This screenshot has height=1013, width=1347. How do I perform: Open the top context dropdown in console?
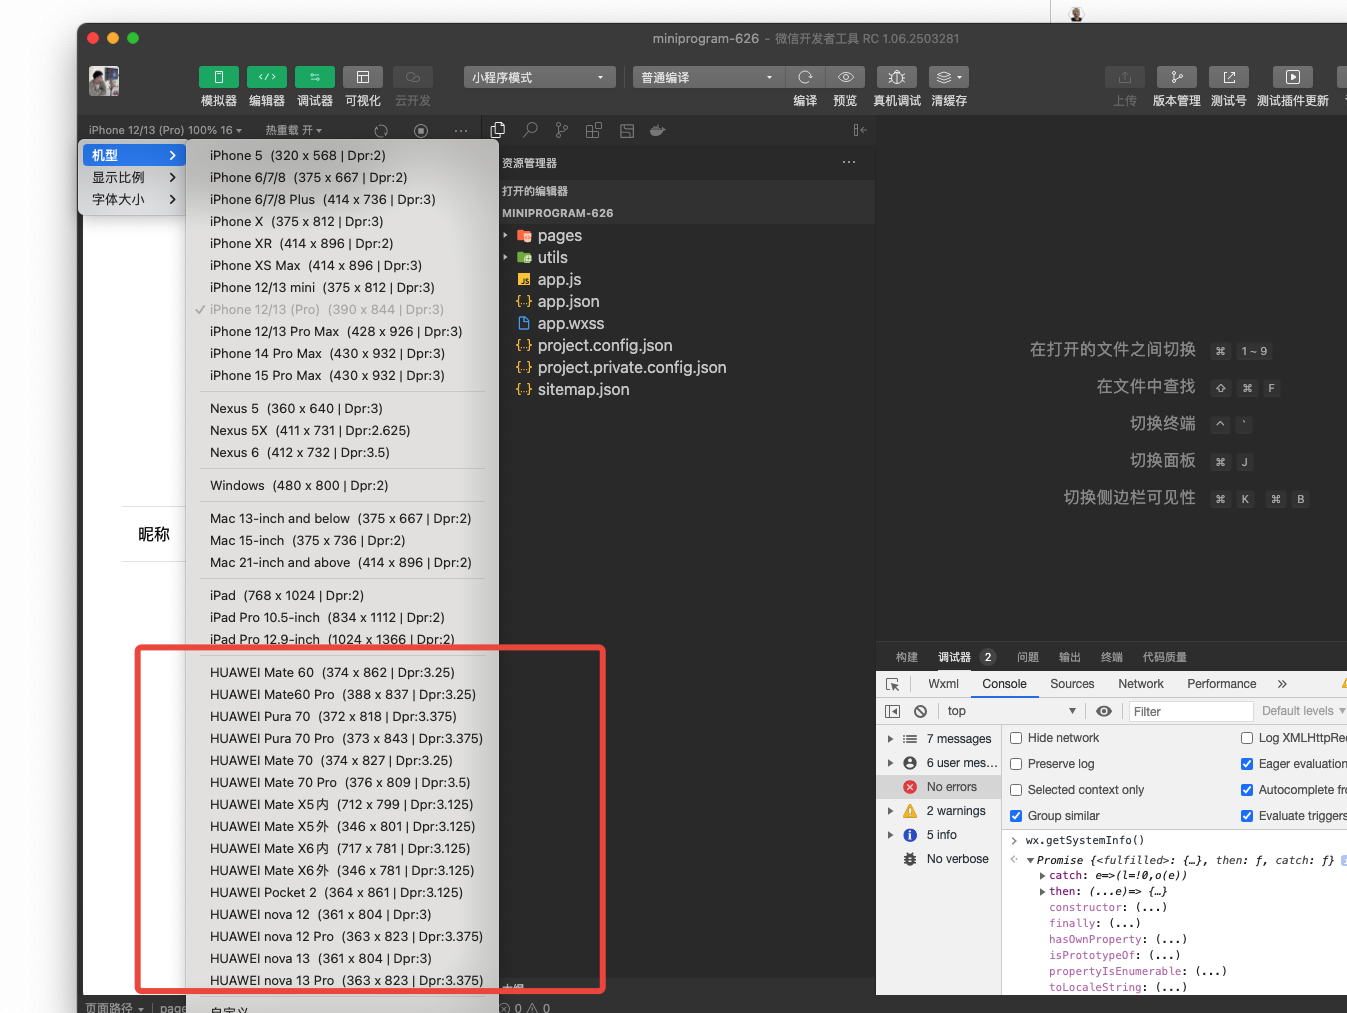coord(1012,711)
